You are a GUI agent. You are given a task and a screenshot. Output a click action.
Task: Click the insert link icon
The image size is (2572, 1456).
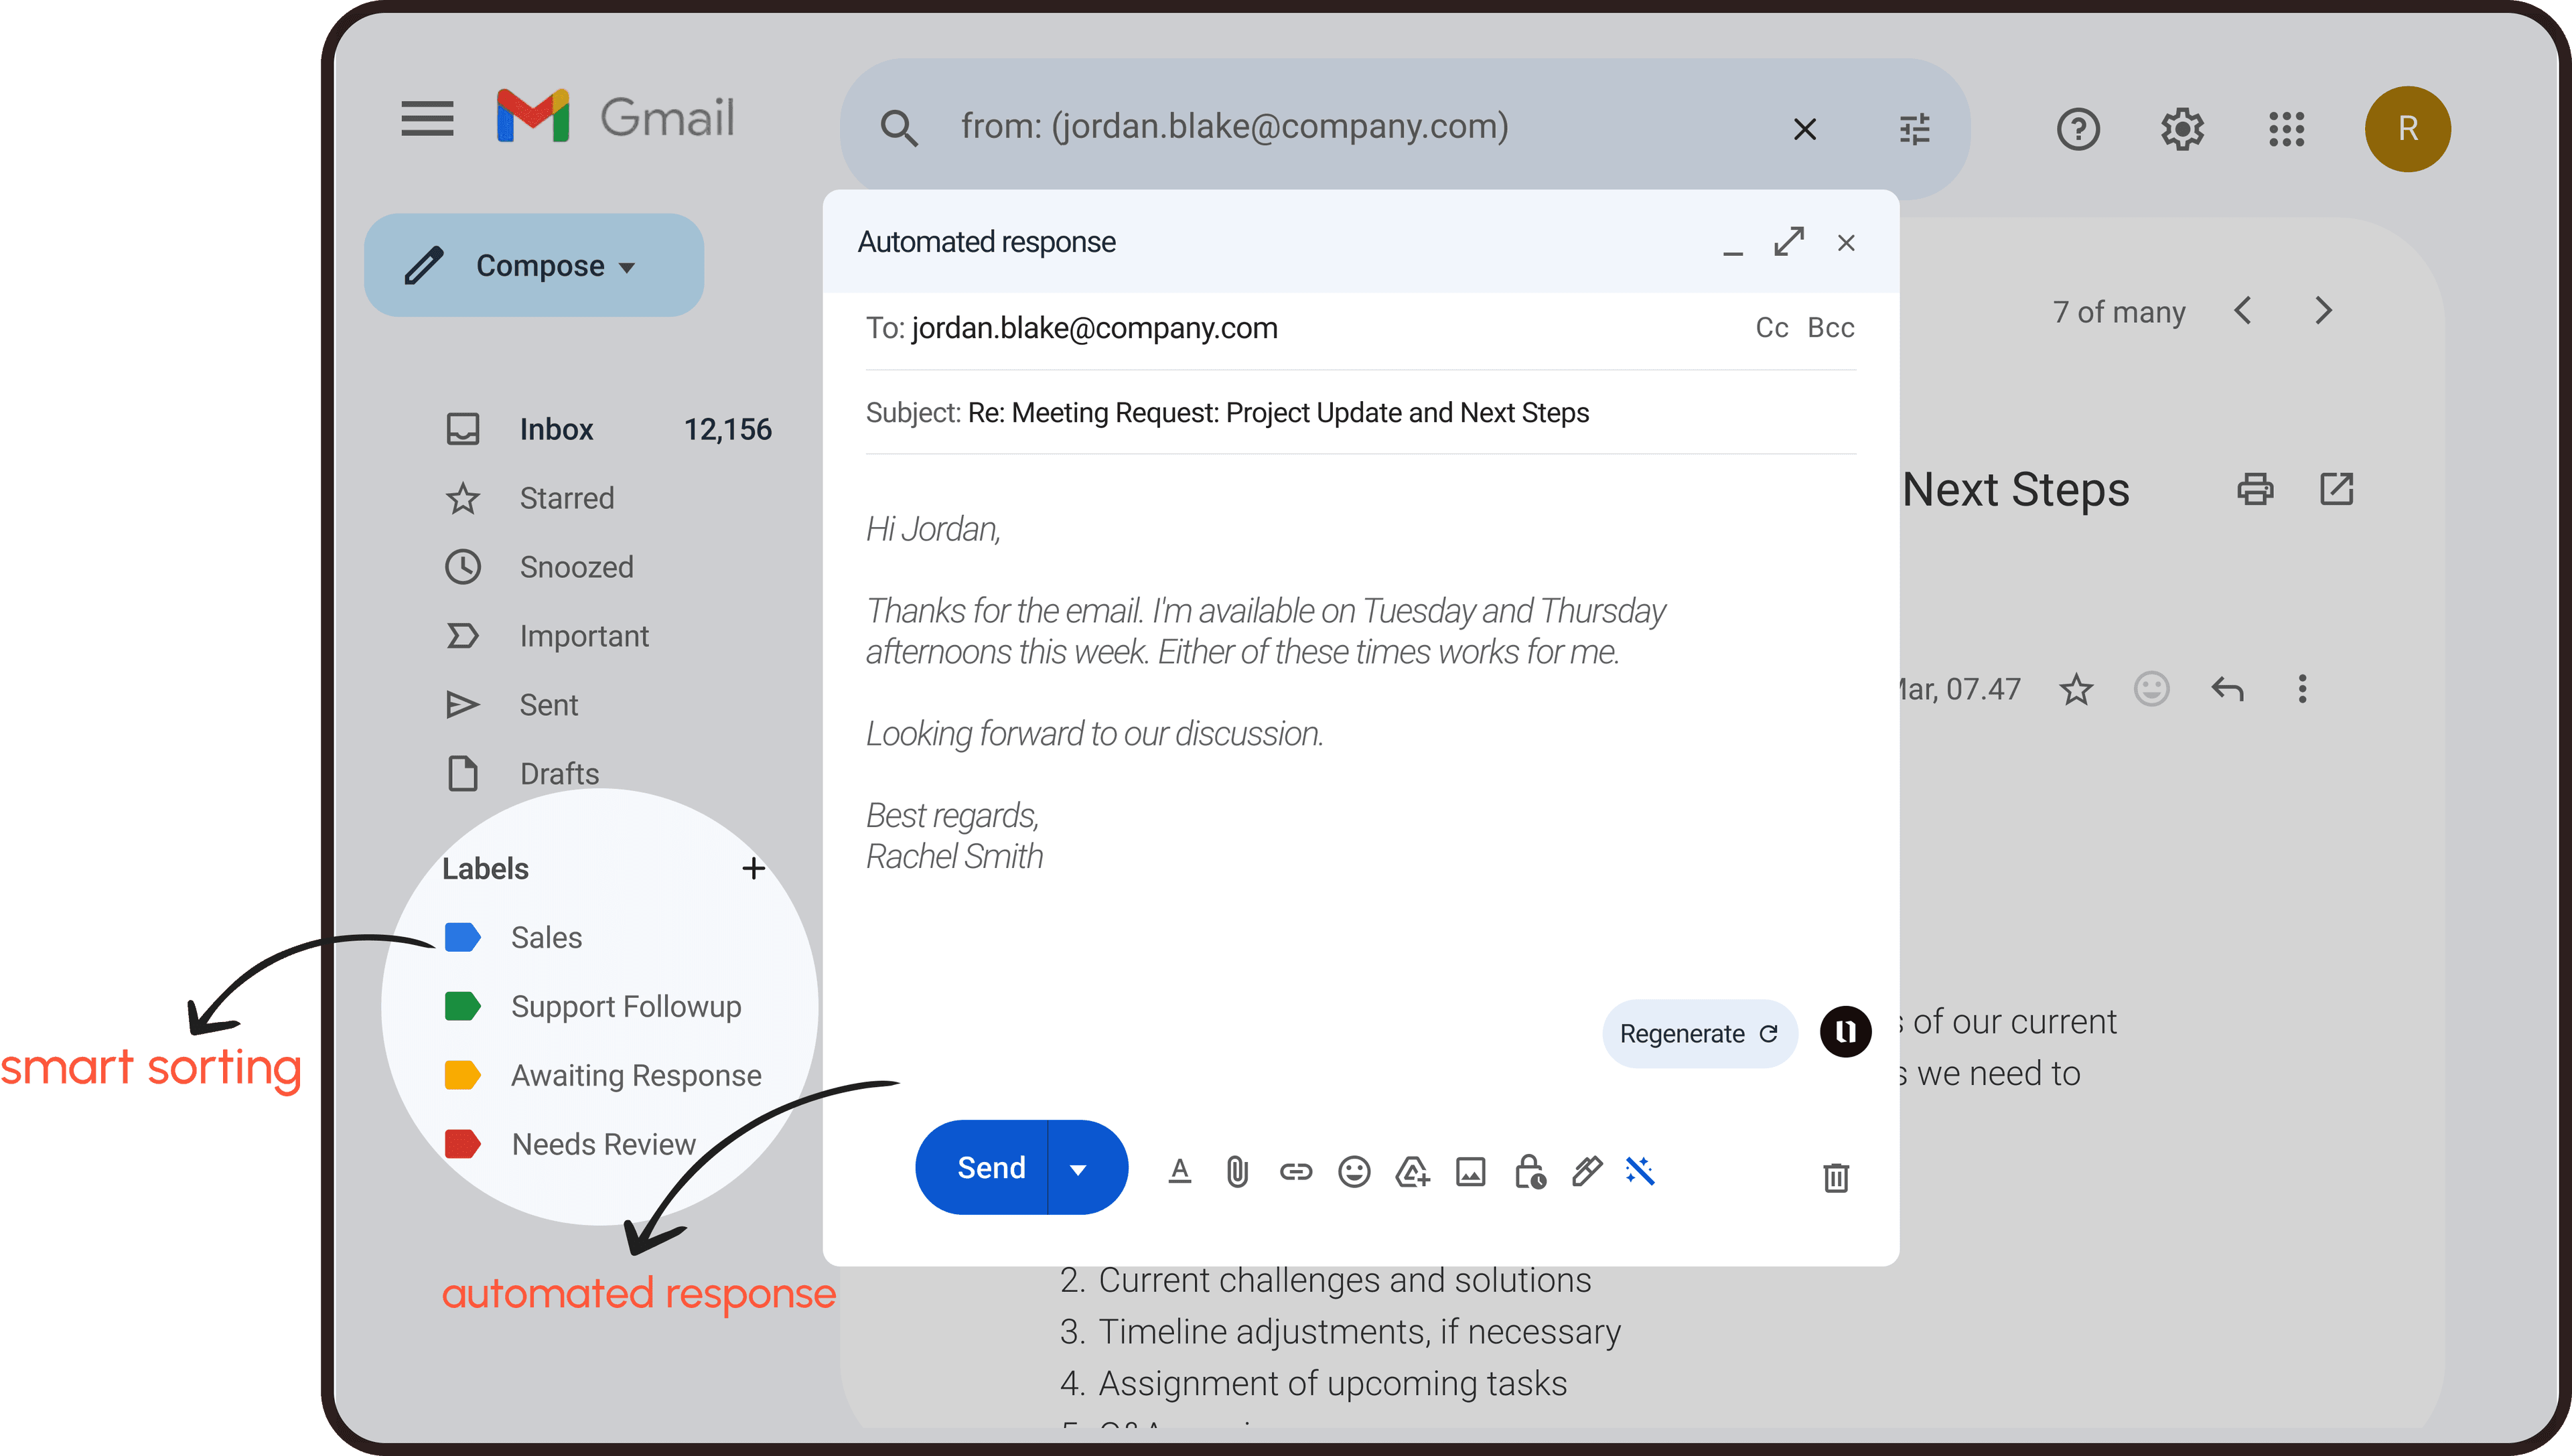[1293, 1168]
